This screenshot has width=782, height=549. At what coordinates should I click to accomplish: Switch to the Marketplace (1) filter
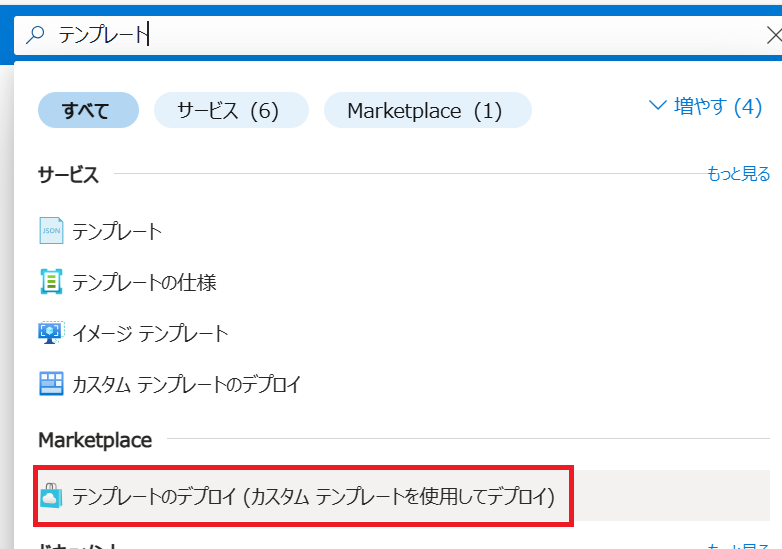coord(428,110)
